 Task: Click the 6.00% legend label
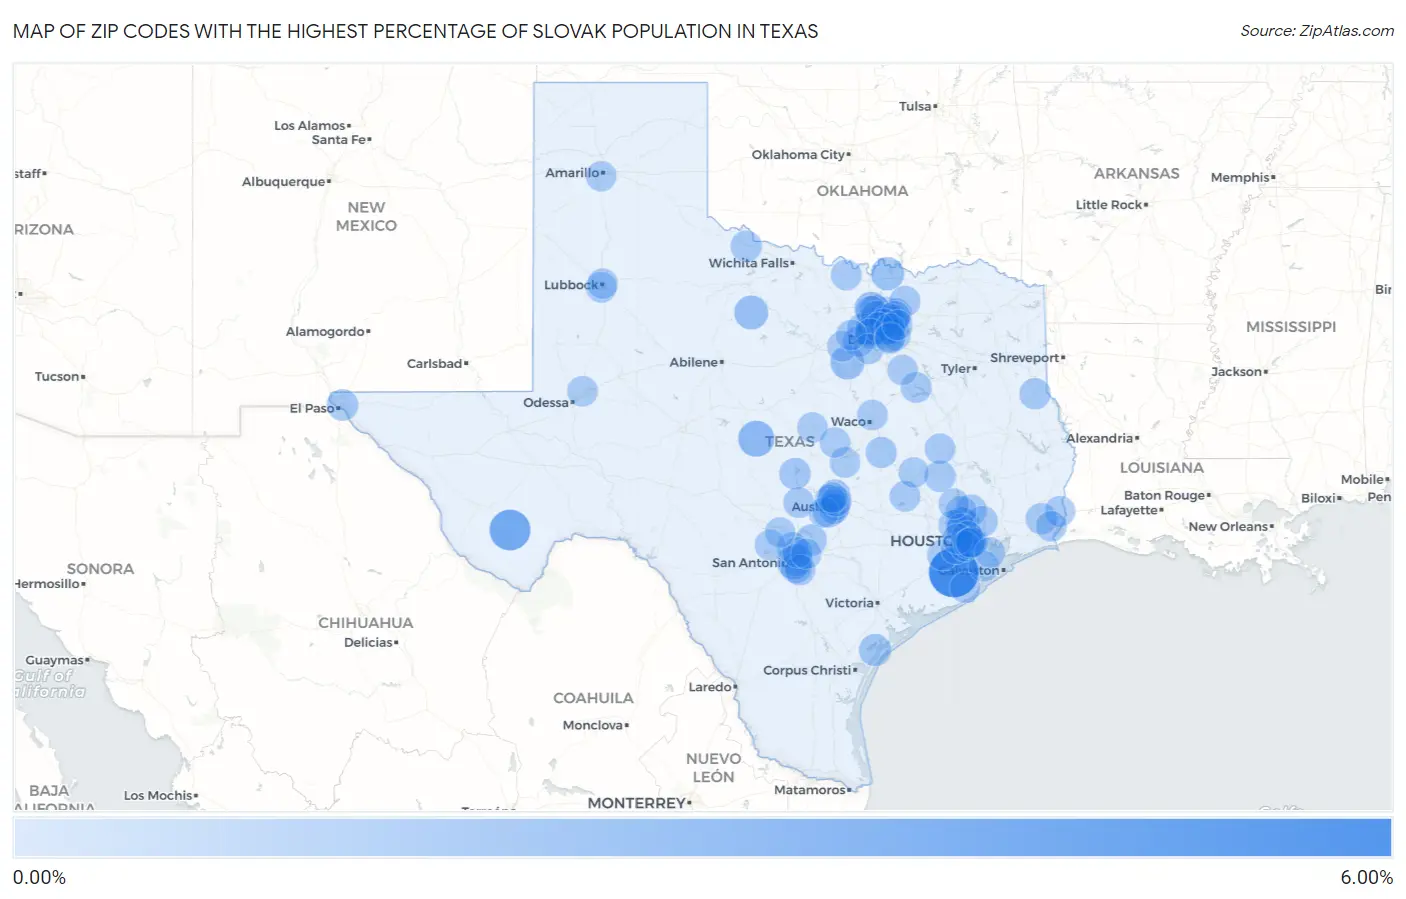tap(1366, 878)
